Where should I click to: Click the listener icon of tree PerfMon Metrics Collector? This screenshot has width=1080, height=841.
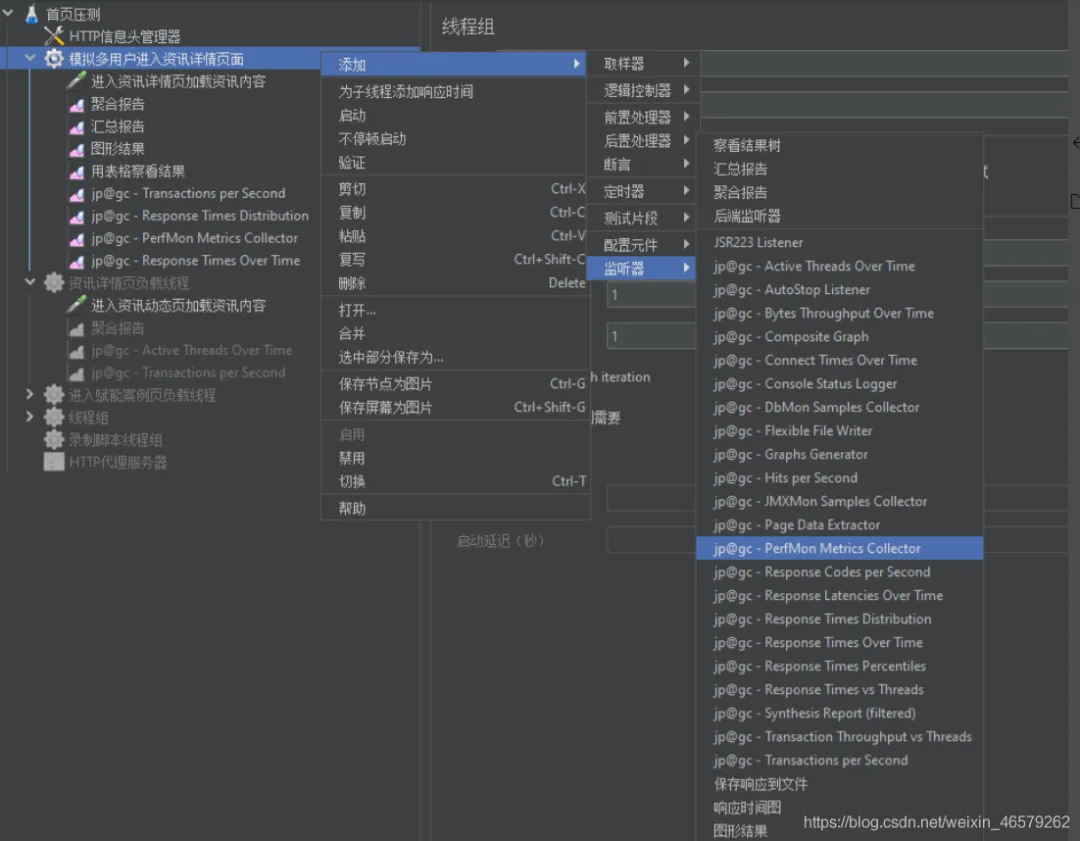pyautogui.click(x=76, y=238)
